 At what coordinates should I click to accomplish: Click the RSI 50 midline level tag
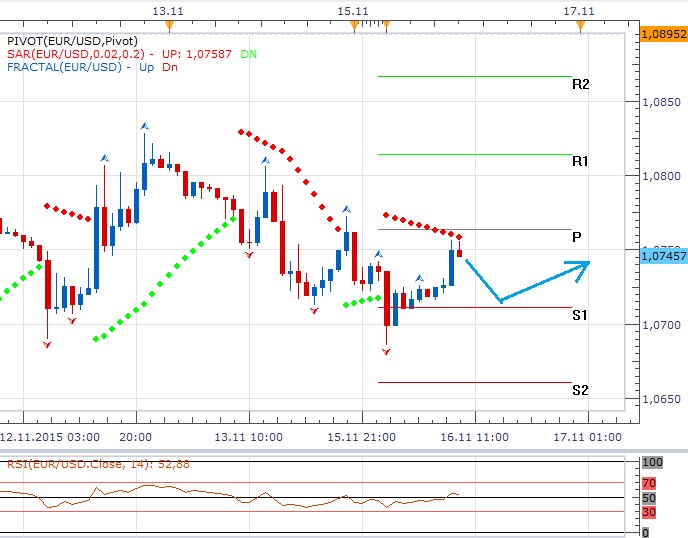(648, 497)
